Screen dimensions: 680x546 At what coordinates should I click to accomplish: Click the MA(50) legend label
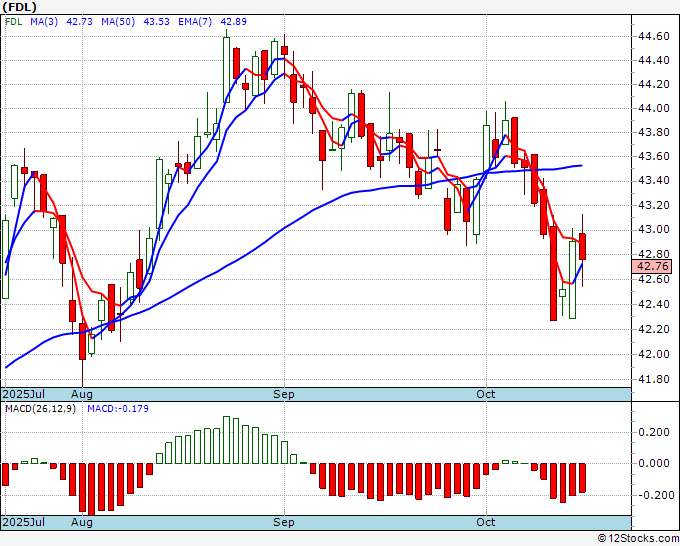click(x=118, y=22)
